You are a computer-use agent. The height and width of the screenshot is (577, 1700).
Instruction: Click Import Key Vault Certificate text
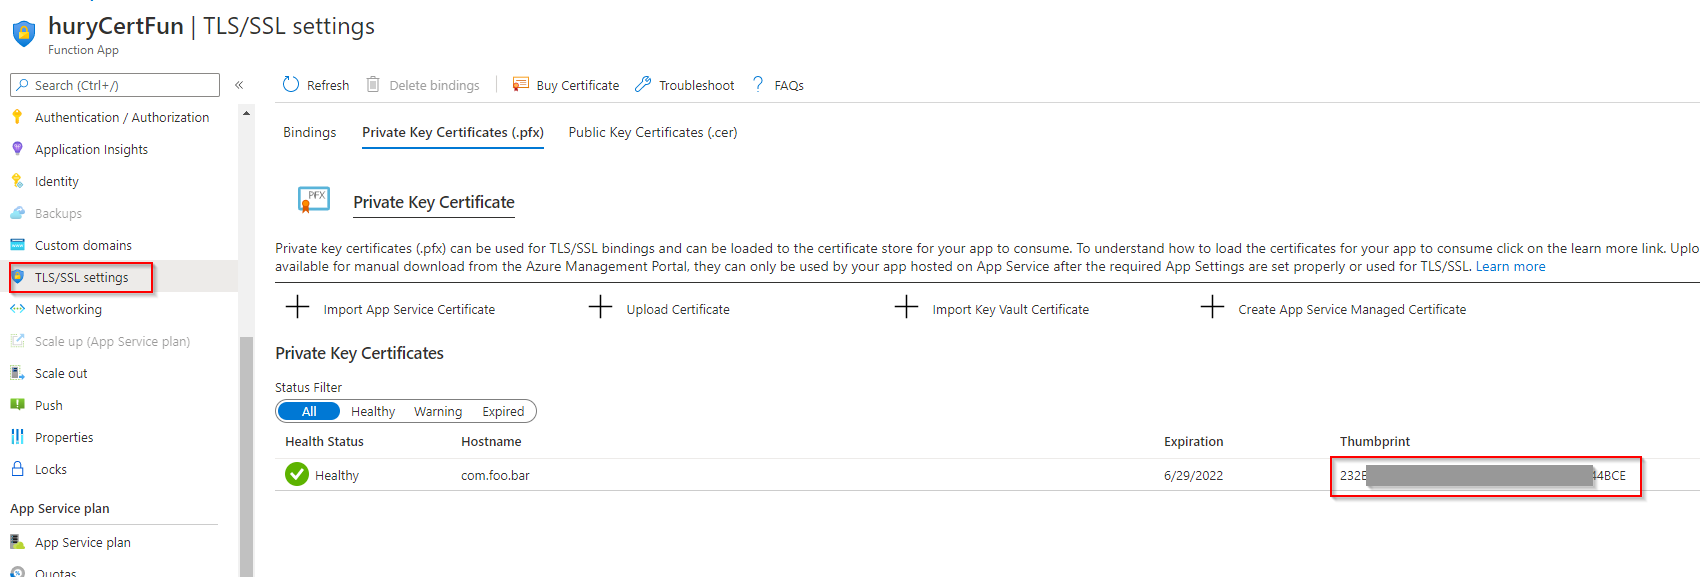(1011, 309)
